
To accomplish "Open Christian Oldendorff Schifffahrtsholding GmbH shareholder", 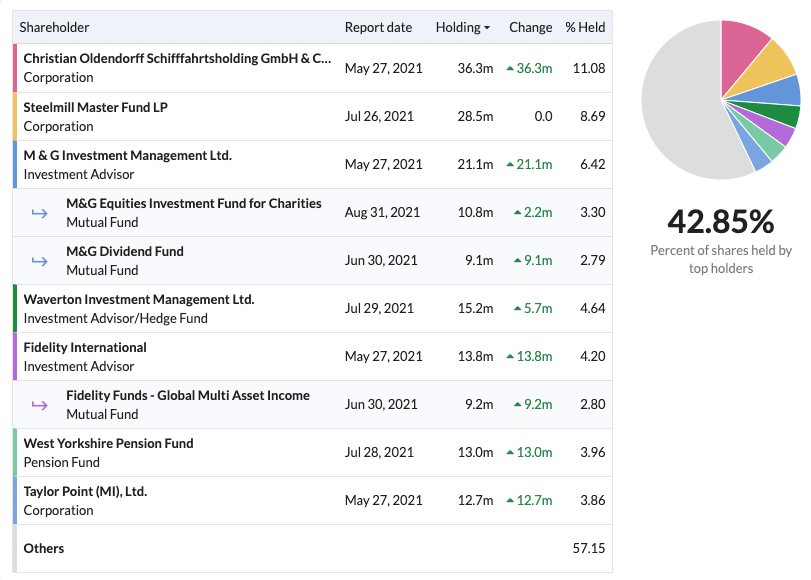I will click(x=177, y=58).
